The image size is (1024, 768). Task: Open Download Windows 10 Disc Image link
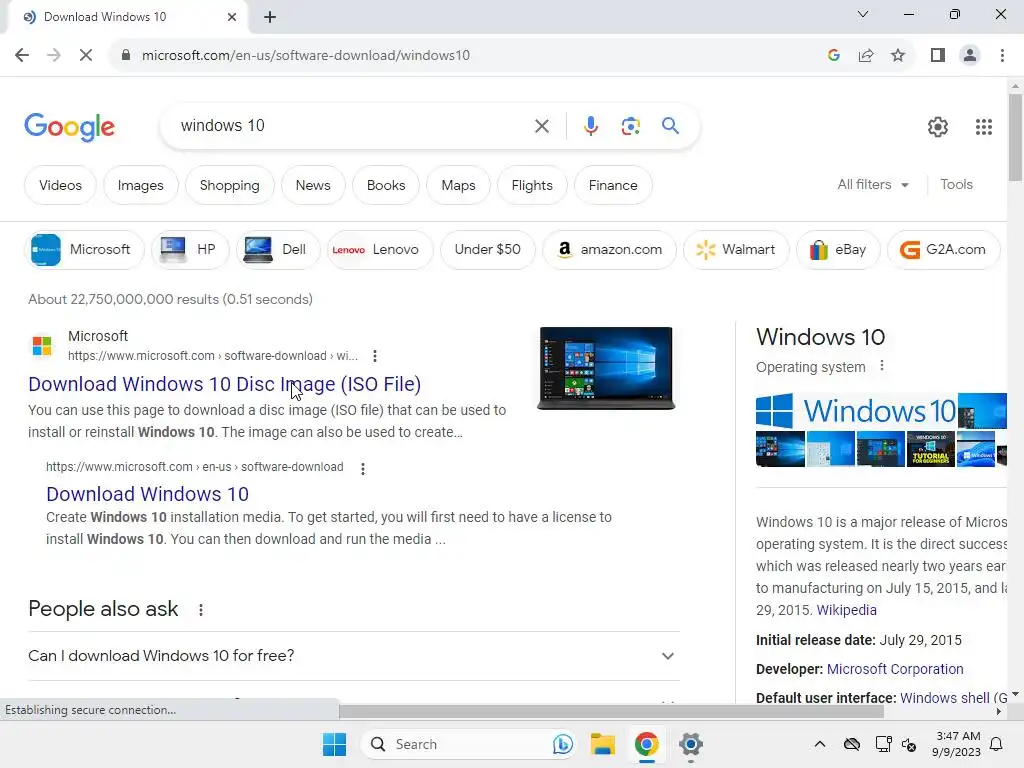pos(225,384)
